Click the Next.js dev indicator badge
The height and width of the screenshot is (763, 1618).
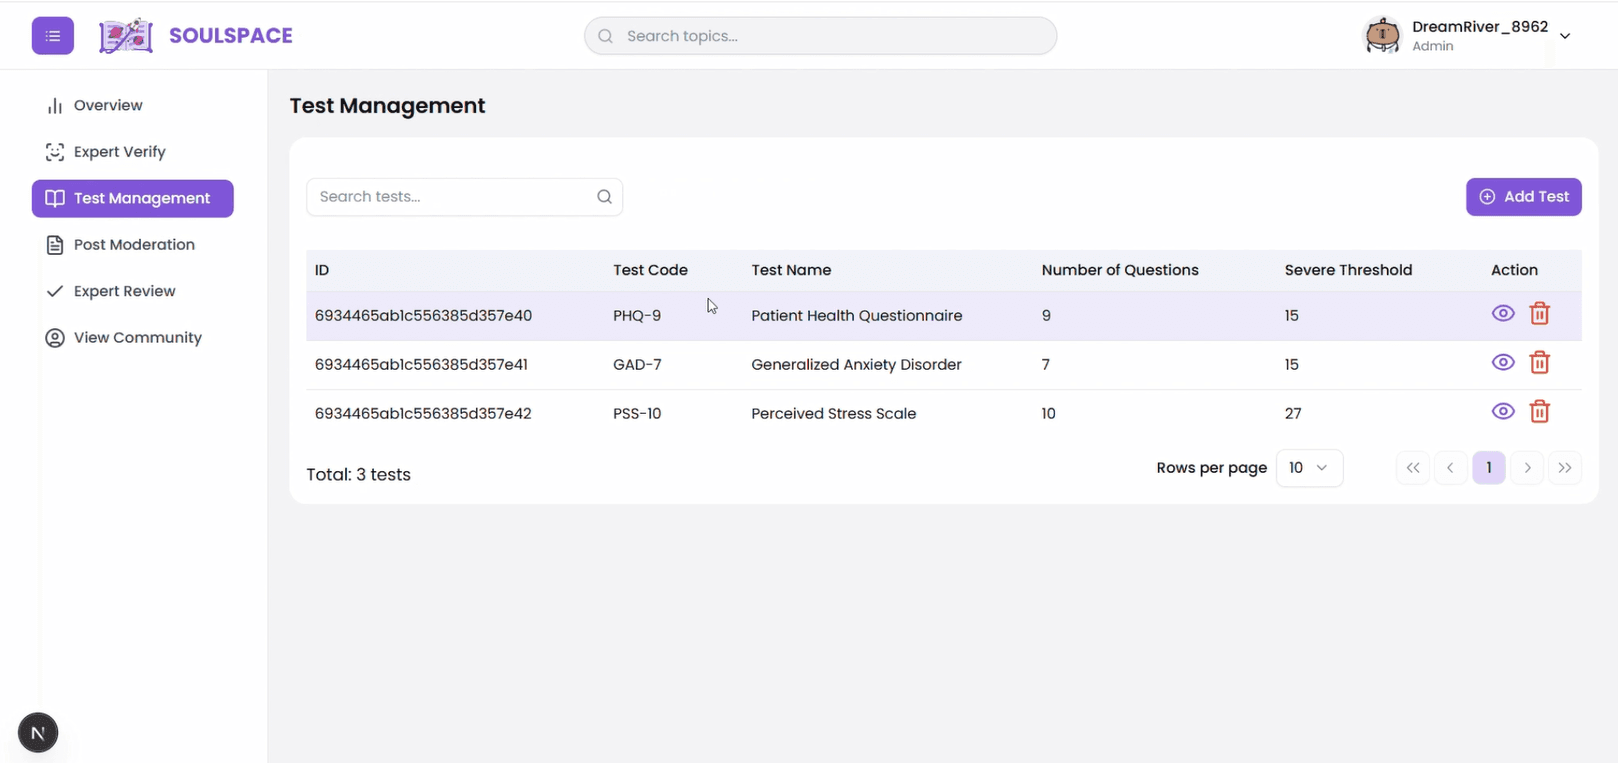click(x=38, y=733)
